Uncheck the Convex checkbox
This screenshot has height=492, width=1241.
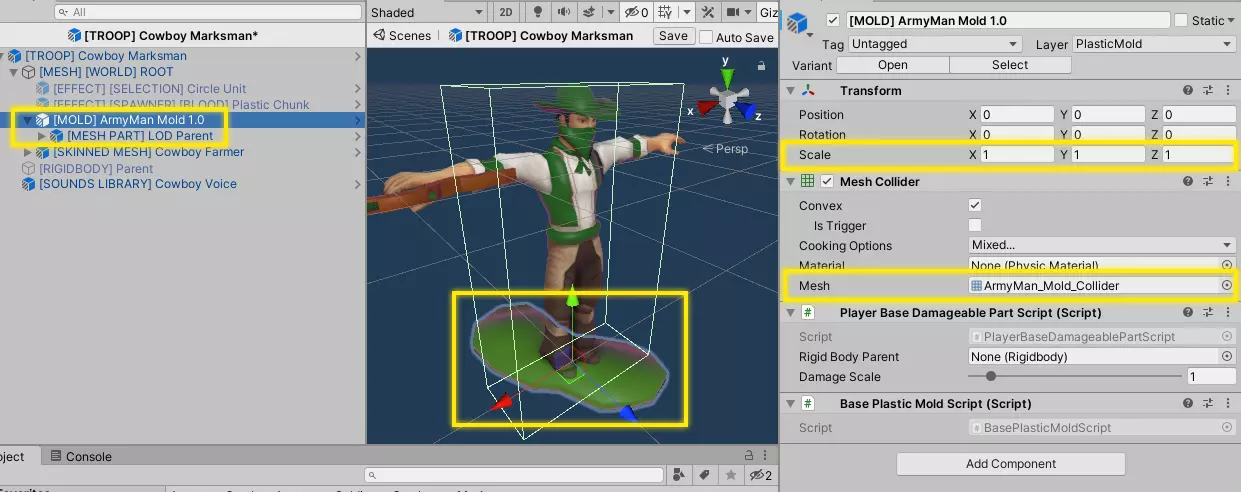click(975, 205)
